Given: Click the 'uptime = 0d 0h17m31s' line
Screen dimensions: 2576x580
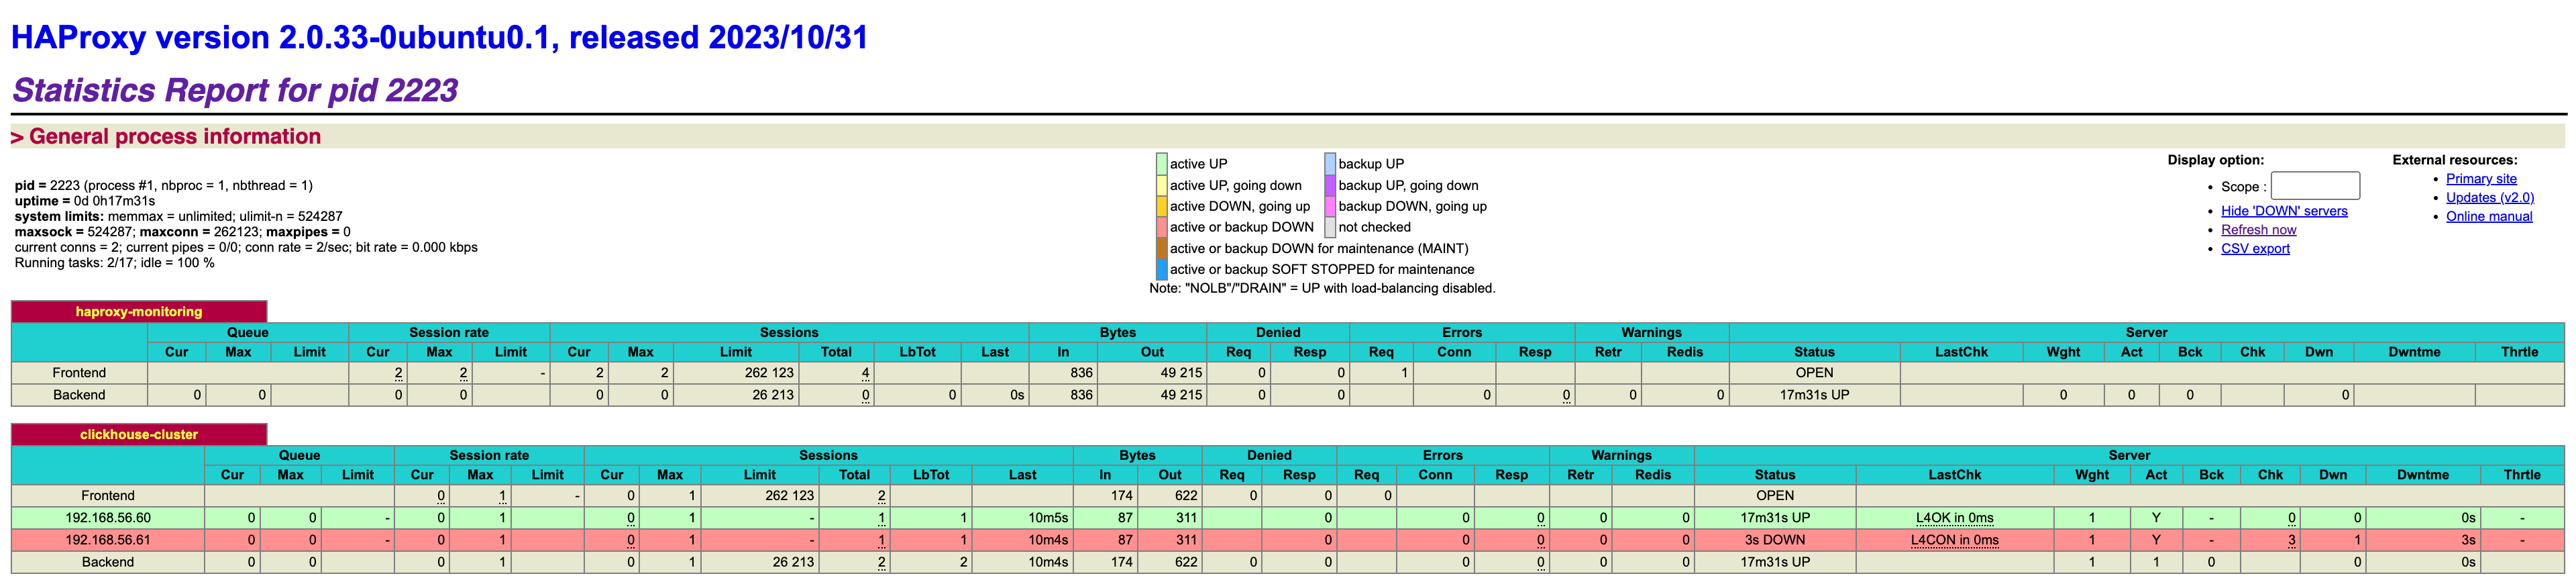Looking at the screenshot, I should pos(85,201).
